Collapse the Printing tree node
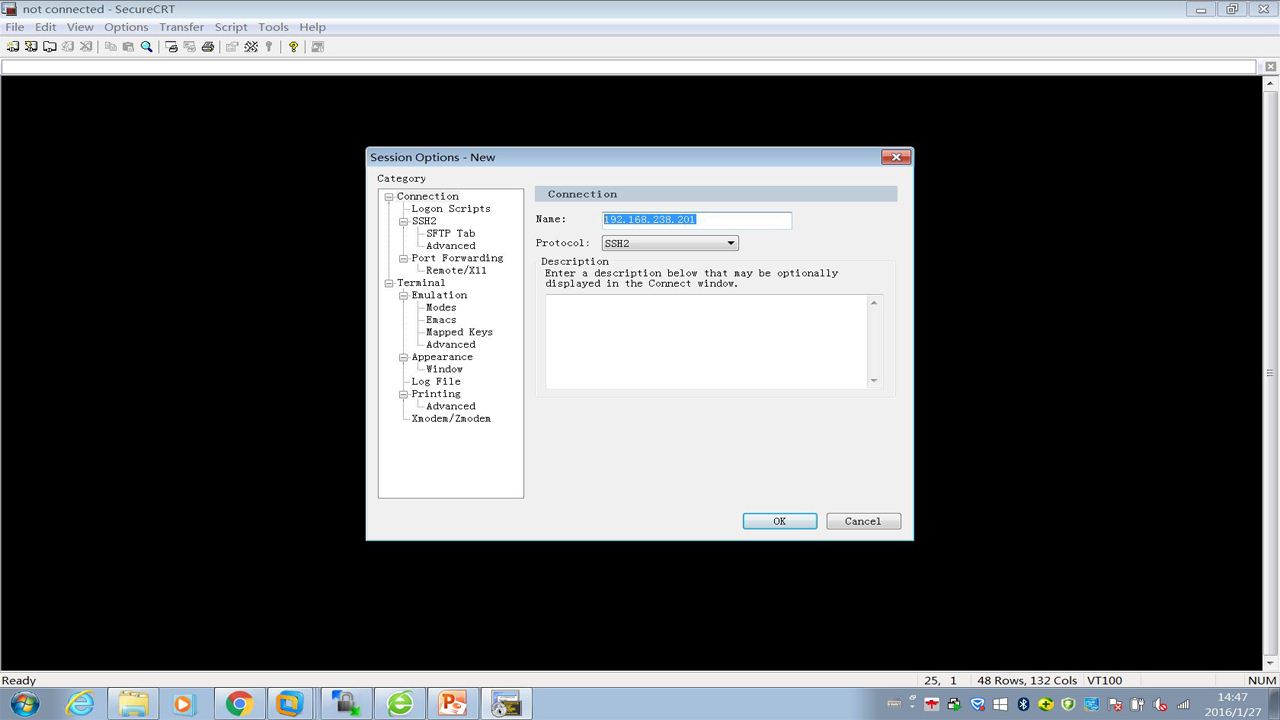This screenshot has width=1280, height=720. [404, 394]
